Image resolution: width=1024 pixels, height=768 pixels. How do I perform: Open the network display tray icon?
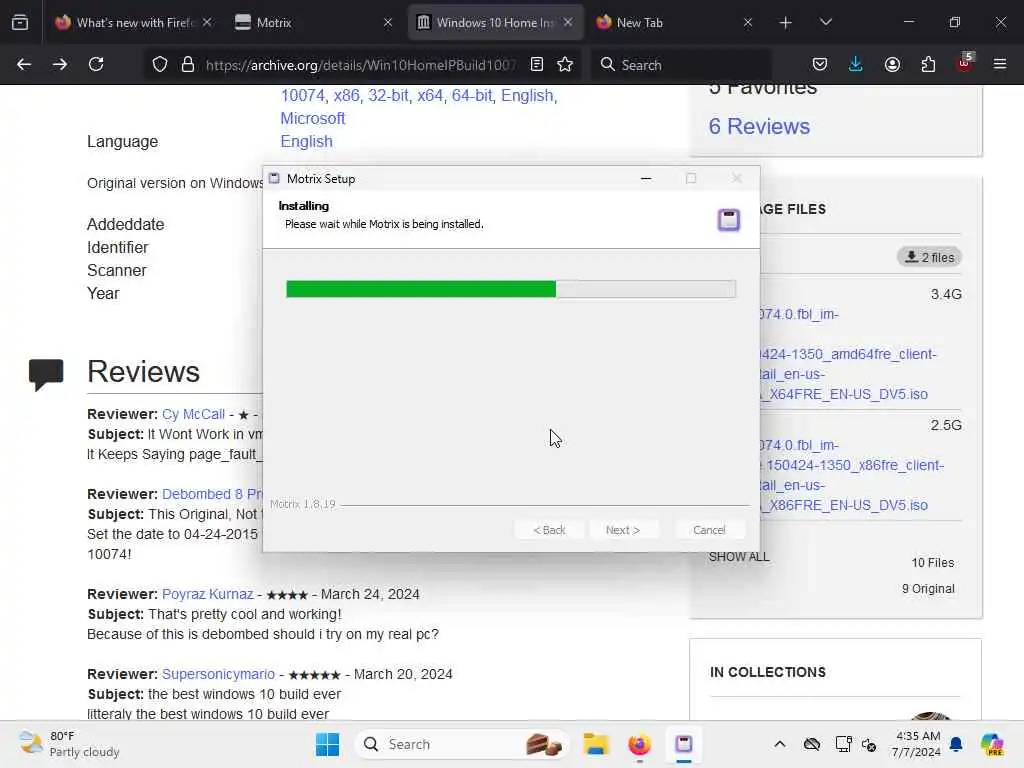click(843, 744)
